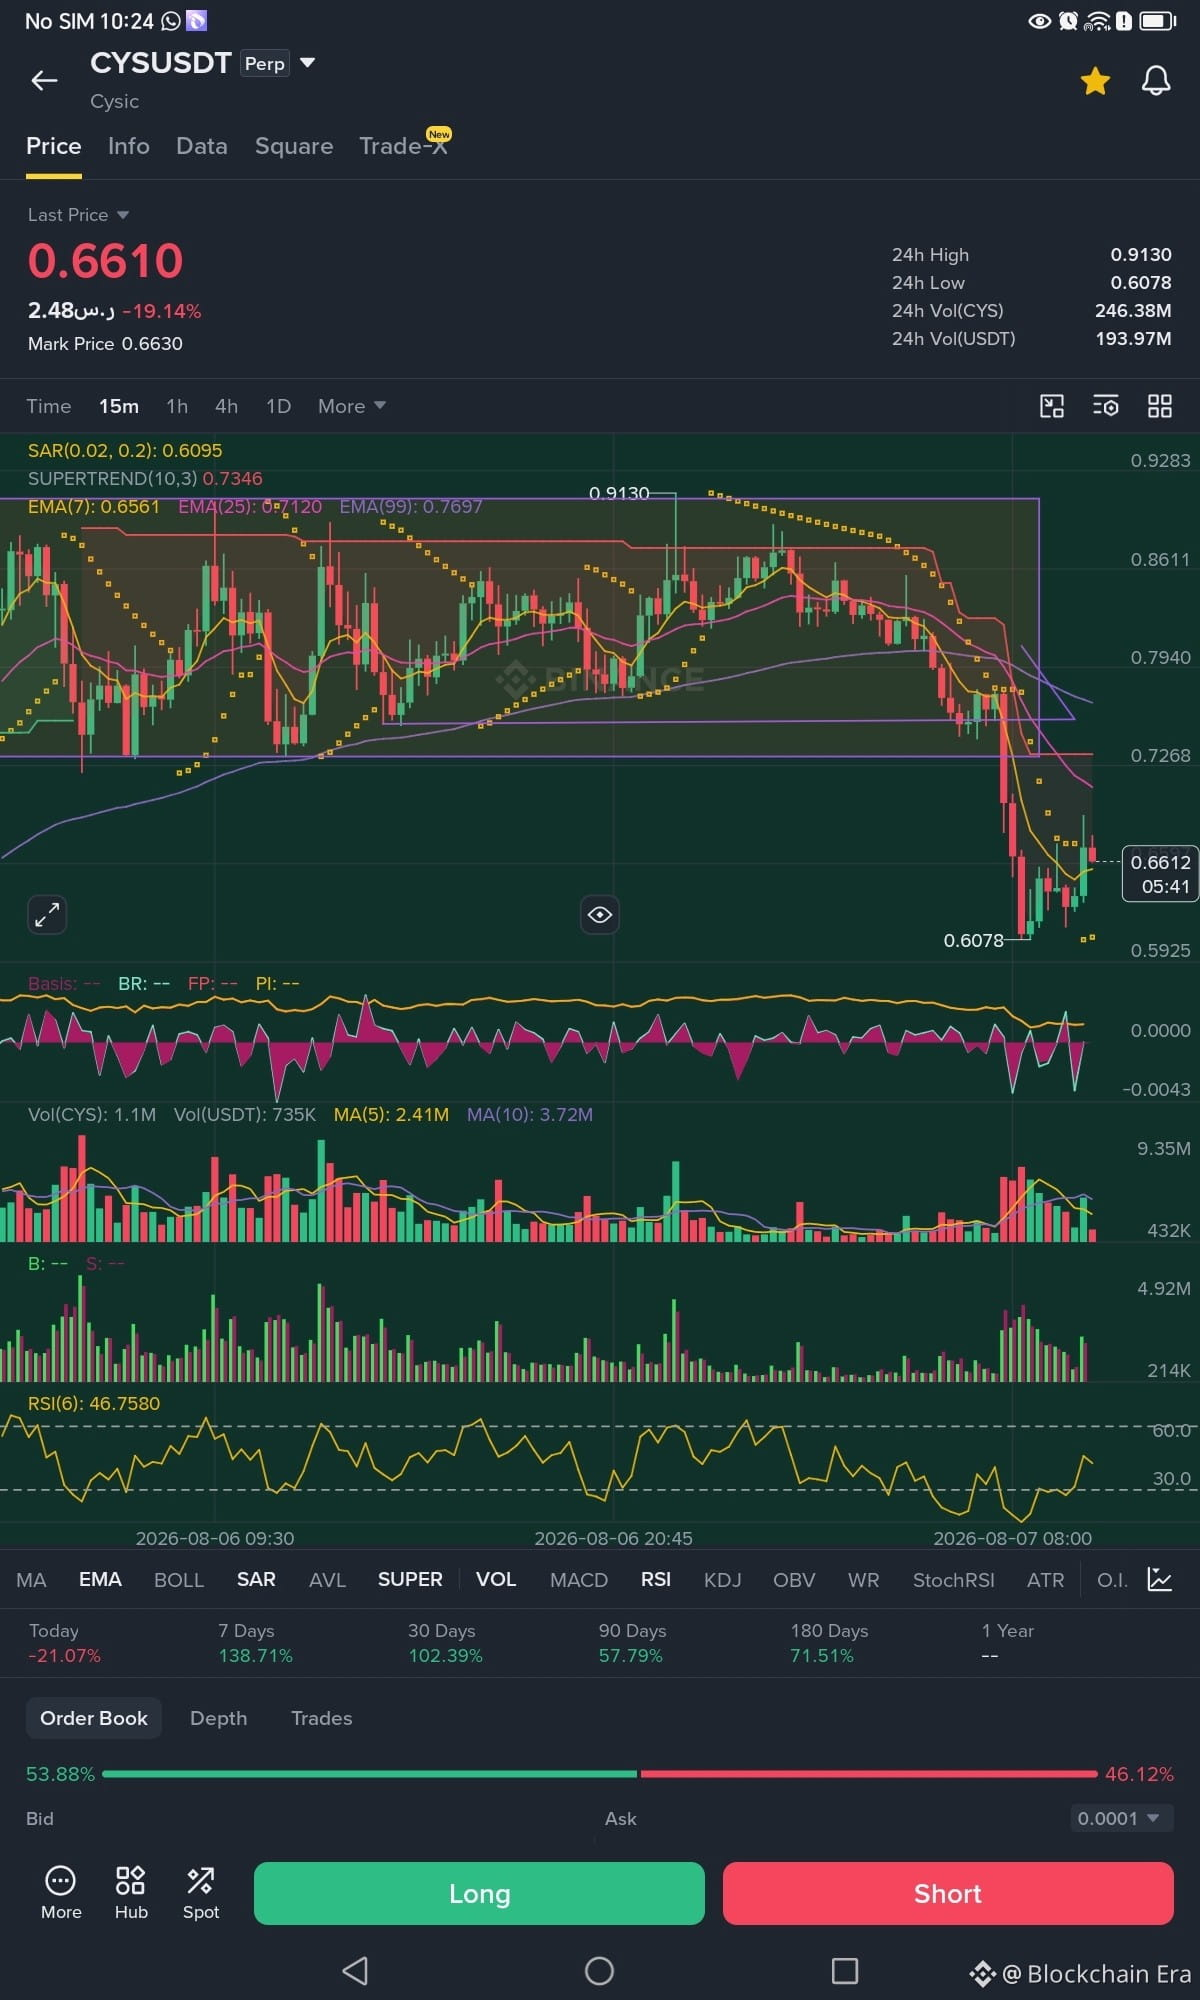The width and height of the screenshot is (1200, 2000).
Task: Enable the ATR sub-indicator
Action: (1046, 1580)
